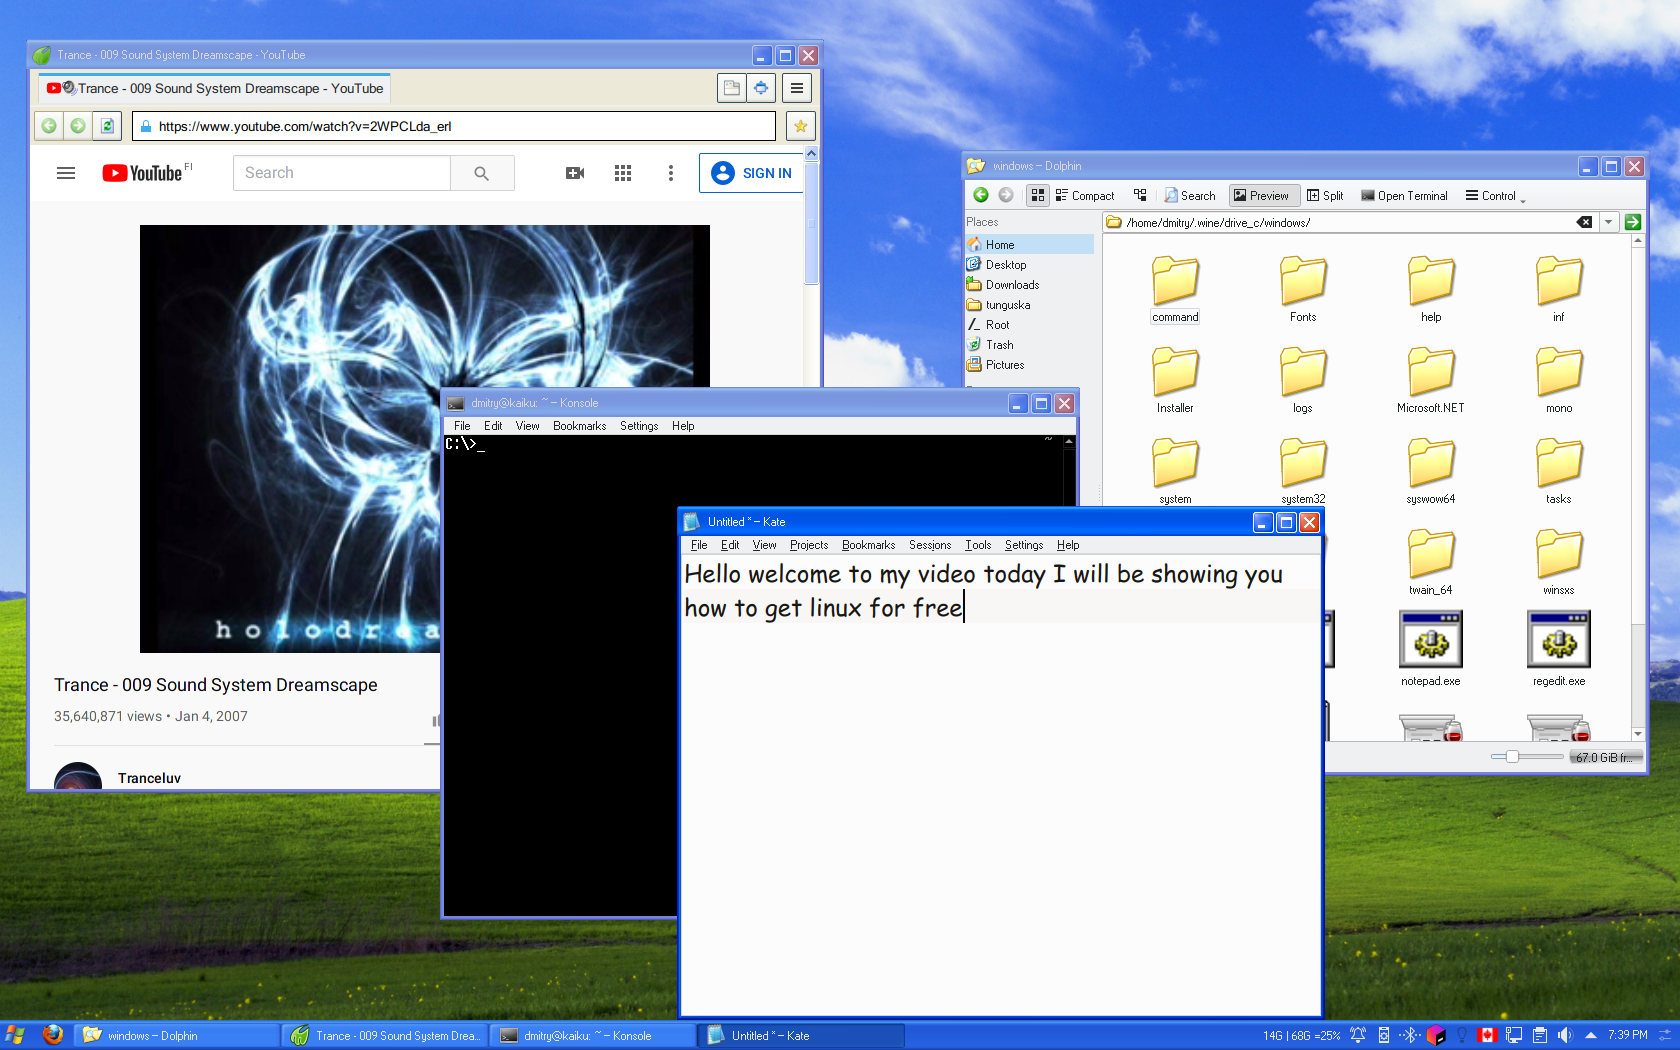The width and height of the screenshot is (1680, 1050).
Task: Click Dolphin's forward navigation arrow
Action: coord(1006,195)
